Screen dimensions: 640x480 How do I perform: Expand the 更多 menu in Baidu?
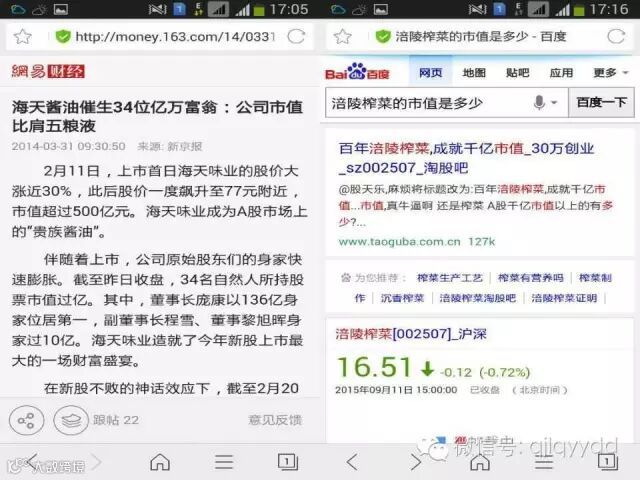pyautogui.click(x=610, y=73)
